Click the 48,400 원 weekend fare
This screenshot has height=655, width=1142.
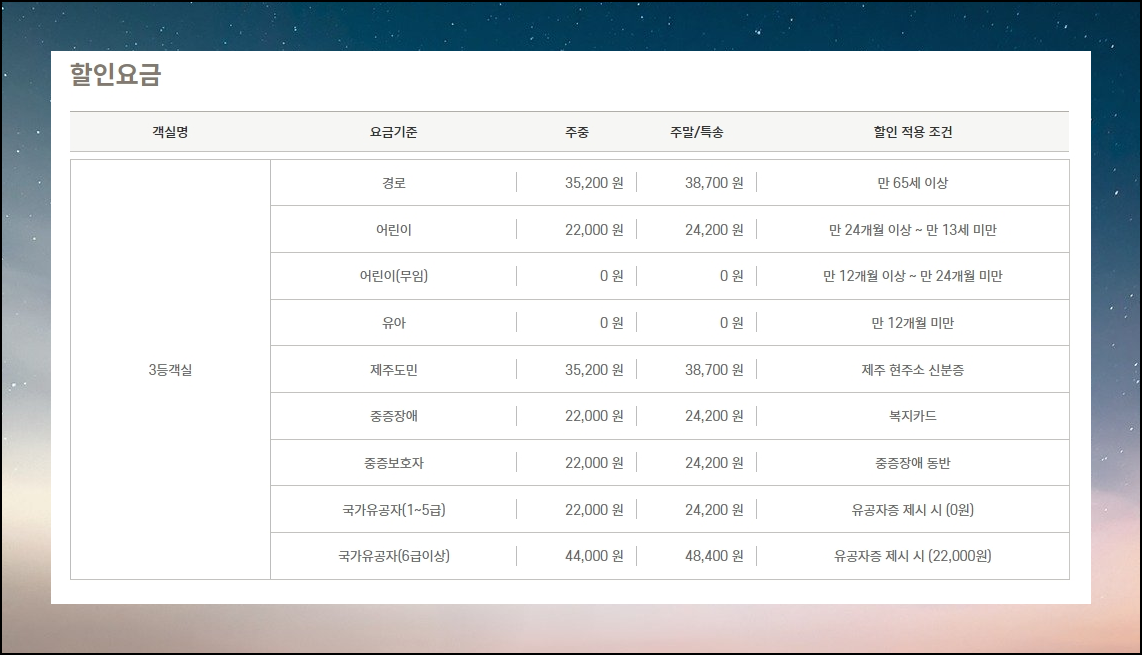point(714,556)
